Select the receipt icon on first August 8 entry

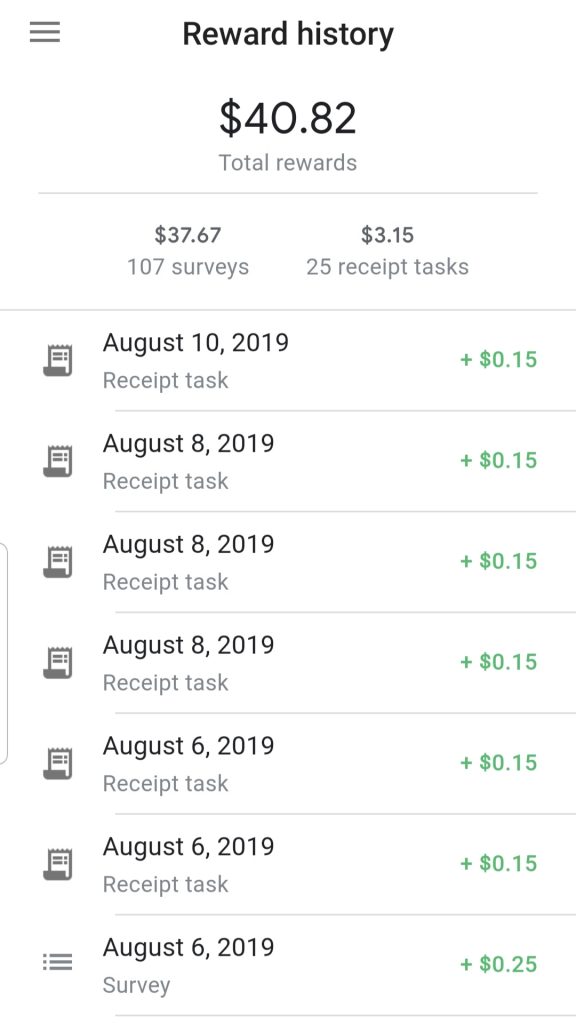(x=58, y=461)
